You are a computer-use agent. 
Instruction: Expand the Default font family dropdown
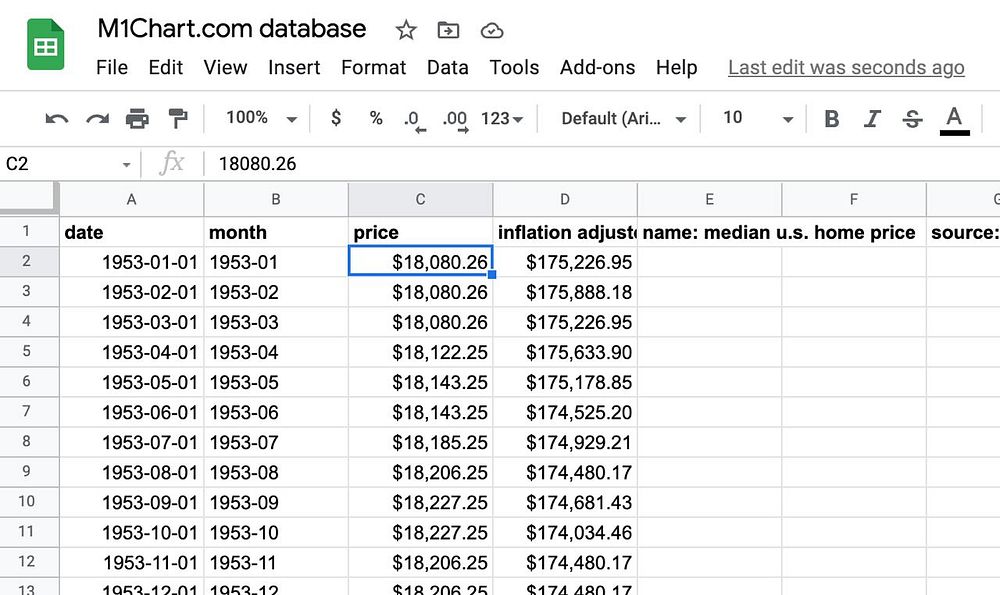point(624,118)
